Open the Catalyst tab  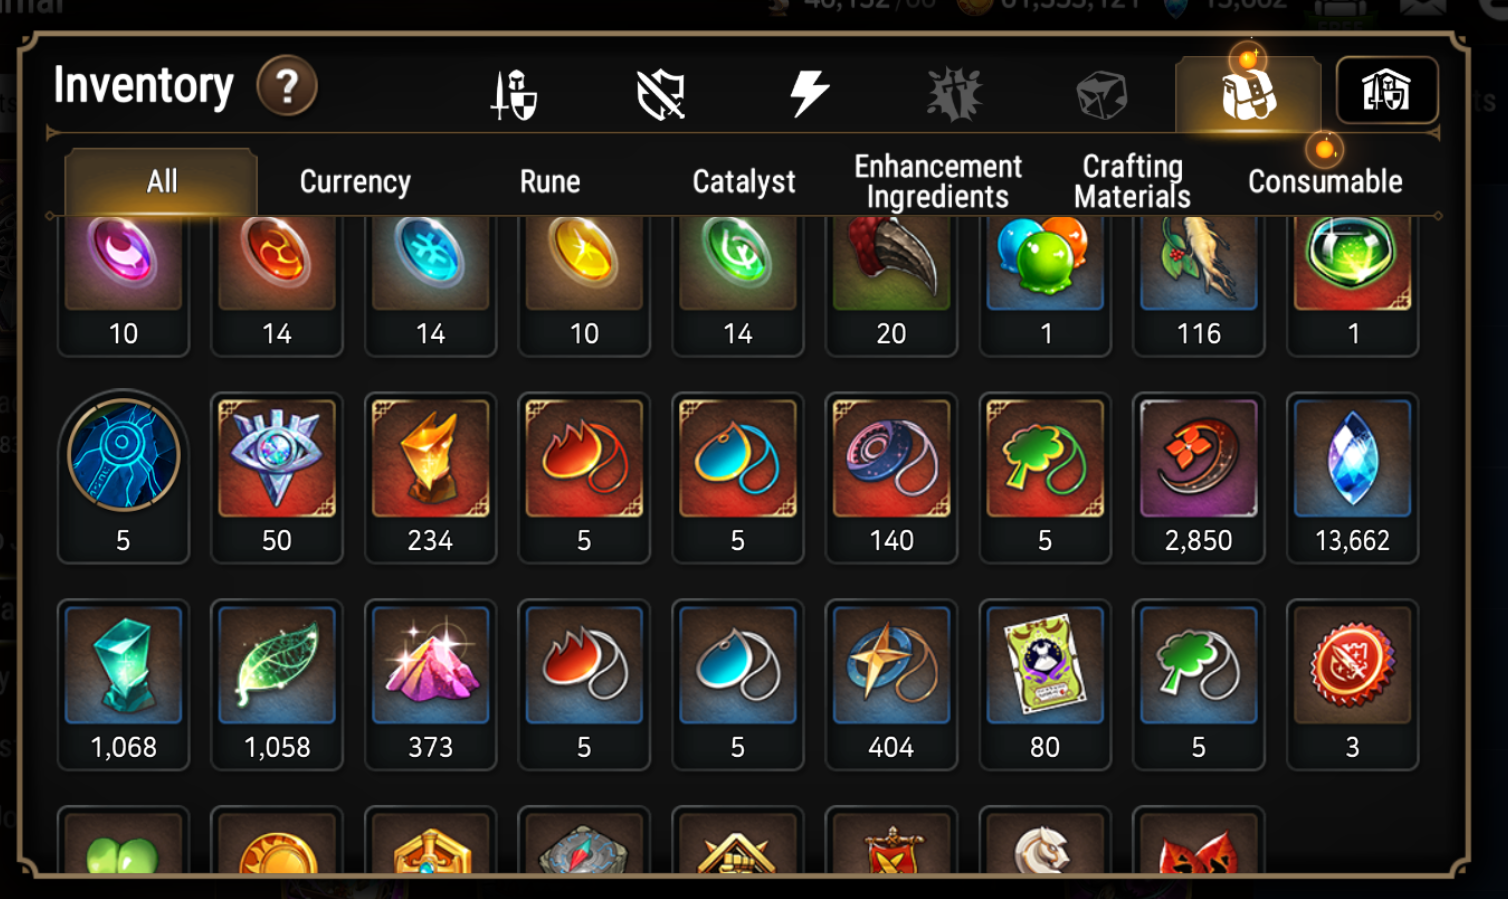[744, 181]
